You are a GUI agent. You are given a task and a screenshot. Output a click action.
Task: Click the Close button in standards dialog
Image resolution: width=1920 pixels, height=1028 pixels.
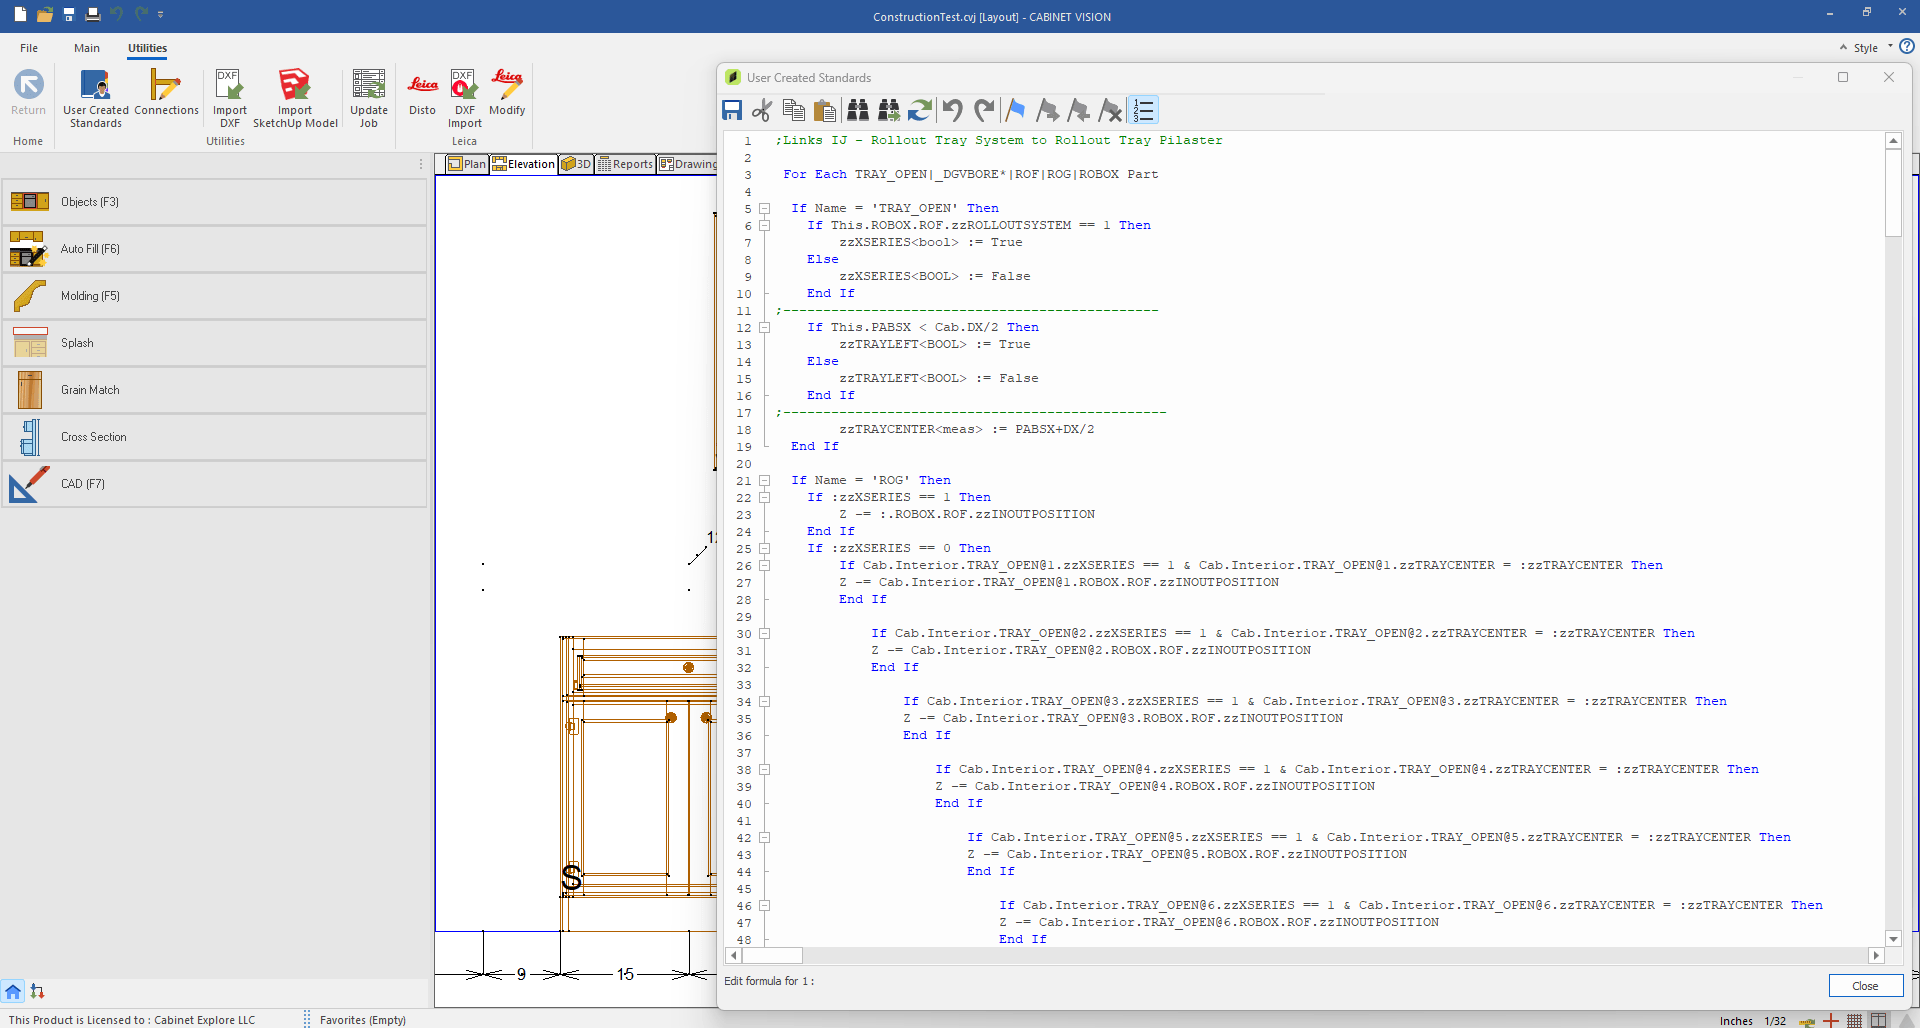pos(1865,986)
